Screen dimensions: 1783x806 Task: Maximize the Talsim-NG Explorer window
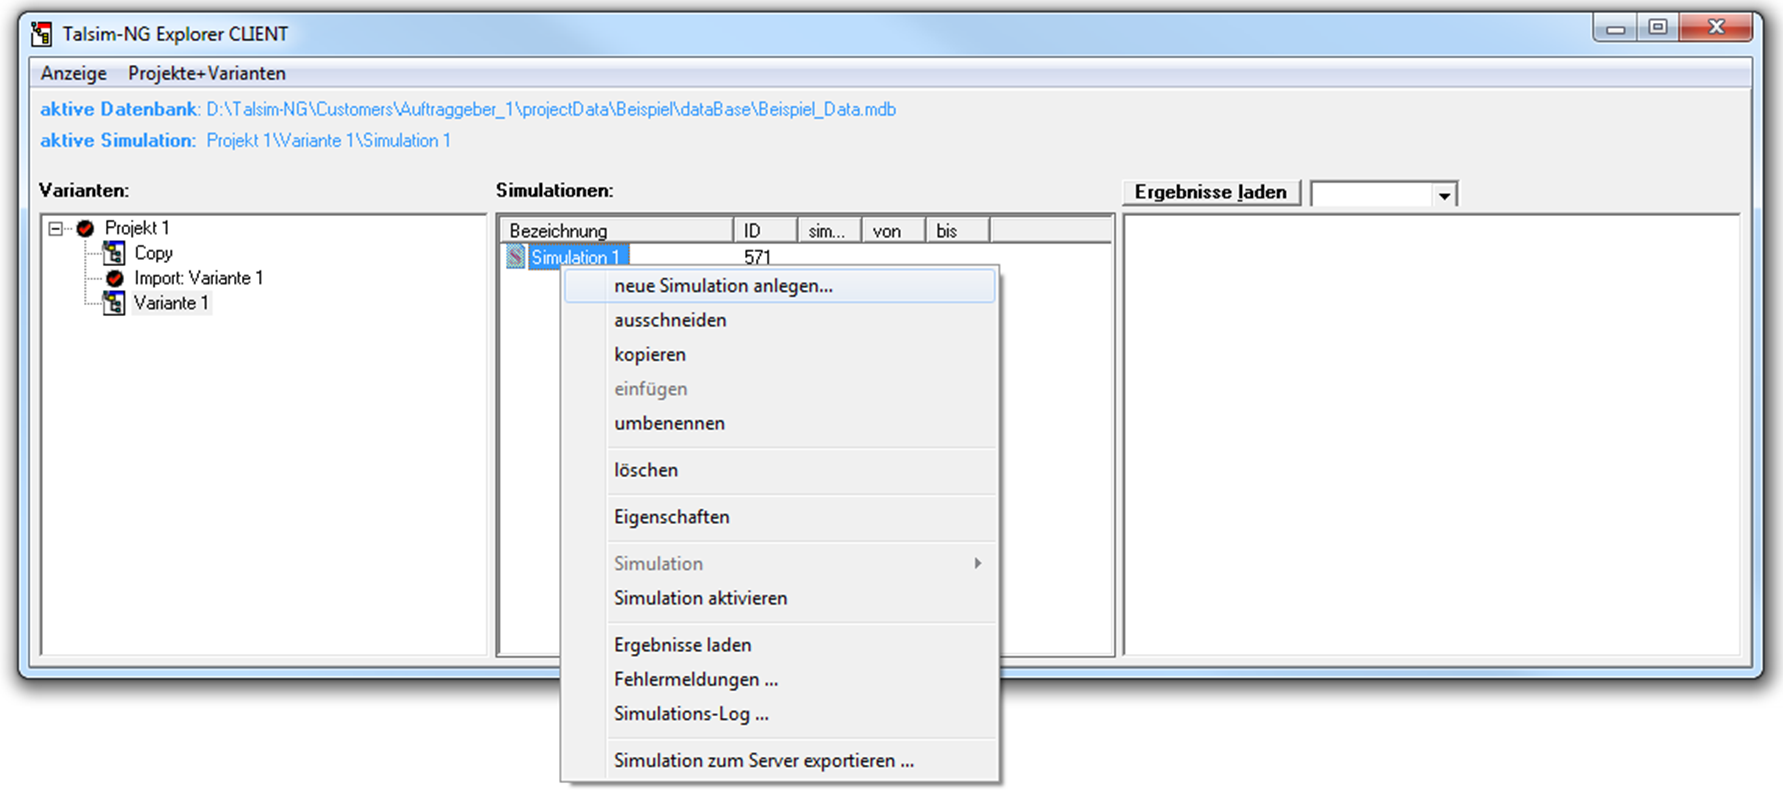[1658, 27]
